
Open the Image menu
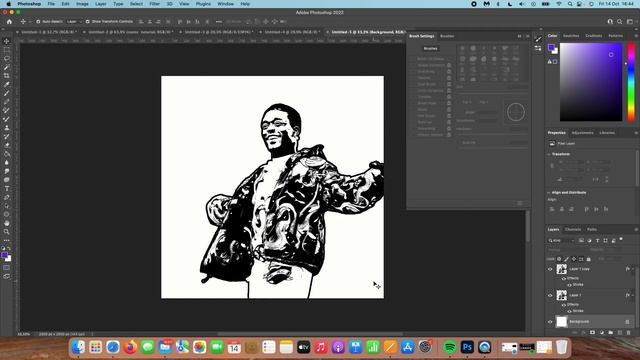coord(82,4)
